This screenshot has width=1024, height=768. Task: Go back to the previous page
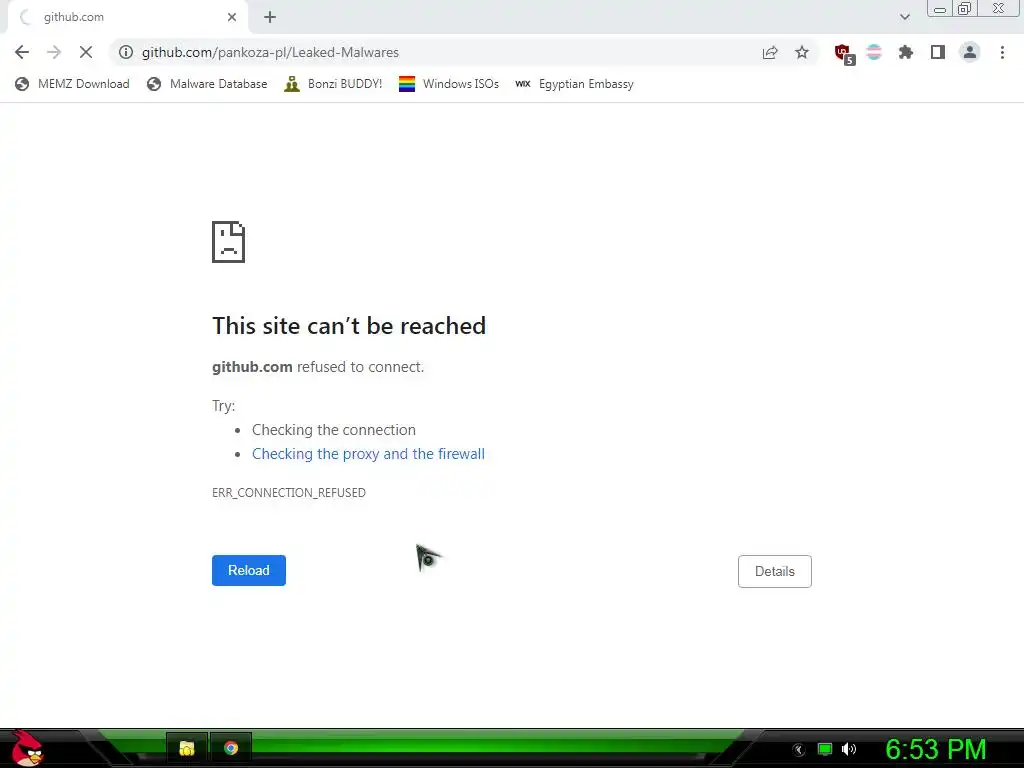[22, 52]
